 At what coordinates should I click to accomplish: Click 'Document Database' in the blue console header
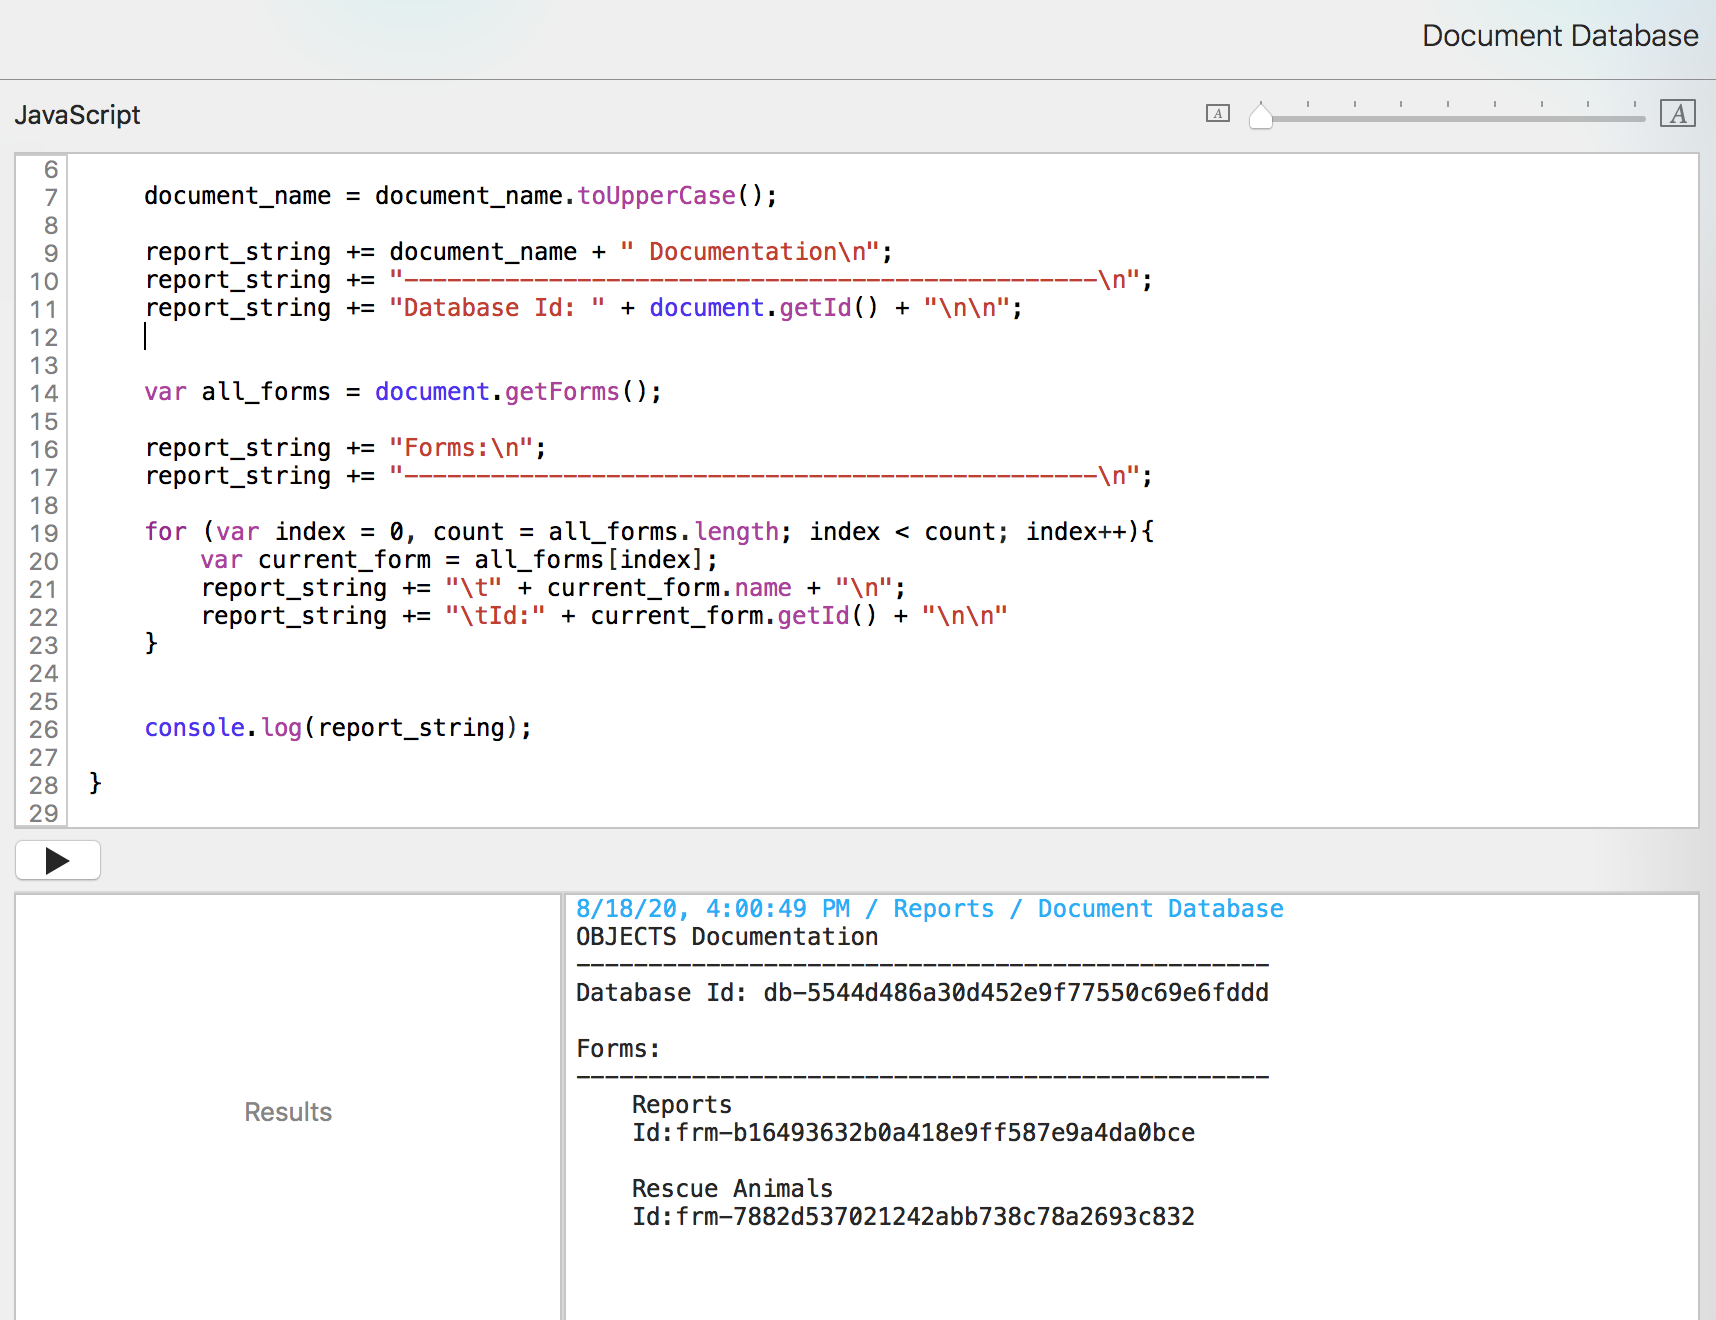[1160, 909]
